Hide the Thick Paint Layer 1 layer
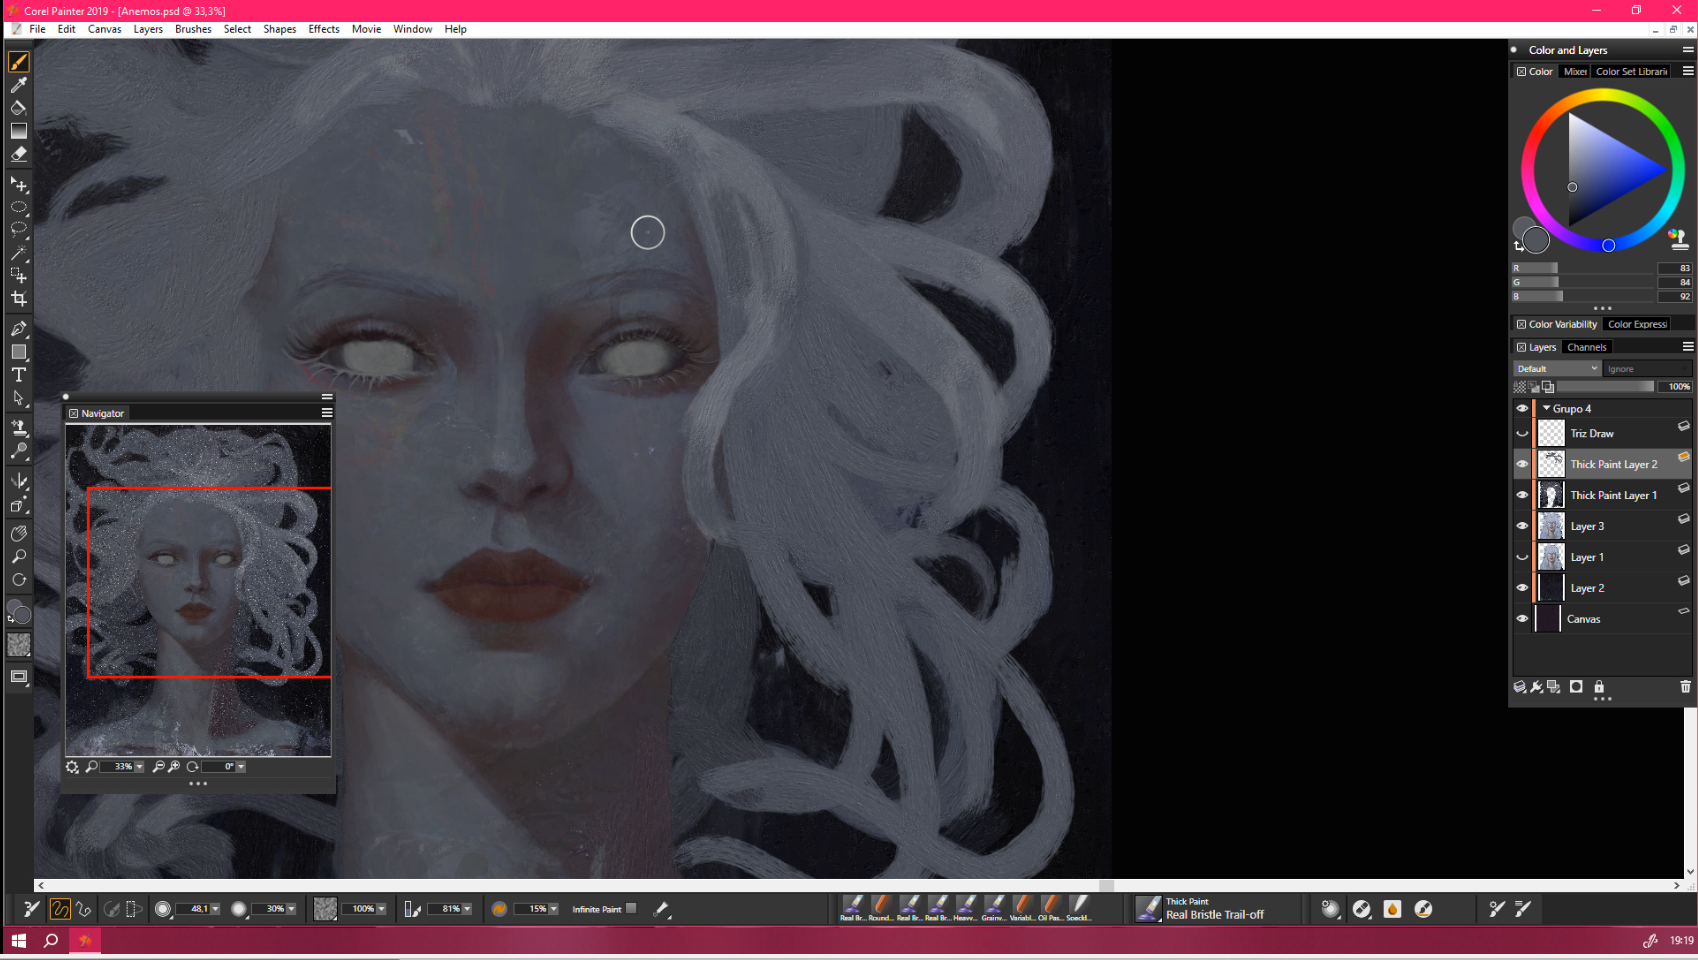The width and height of the screenshot is (1698, 960). click(x=1522, y=495)
